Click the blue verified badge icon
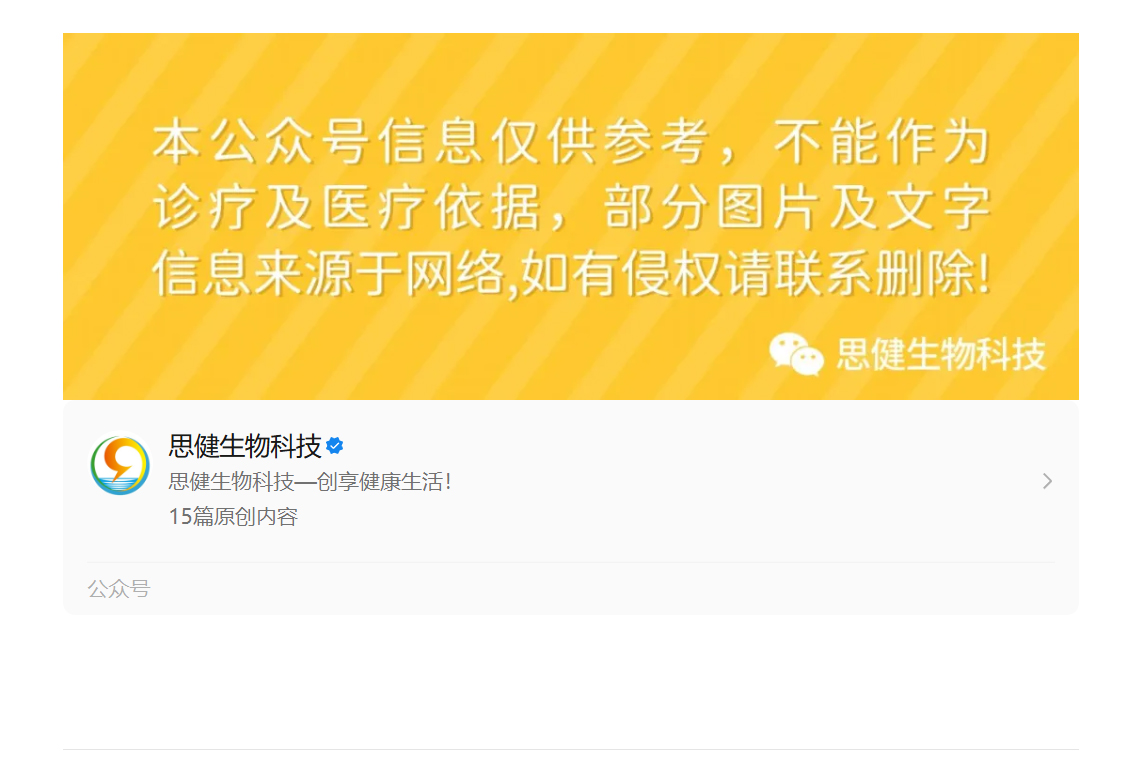 click(334, 445)
